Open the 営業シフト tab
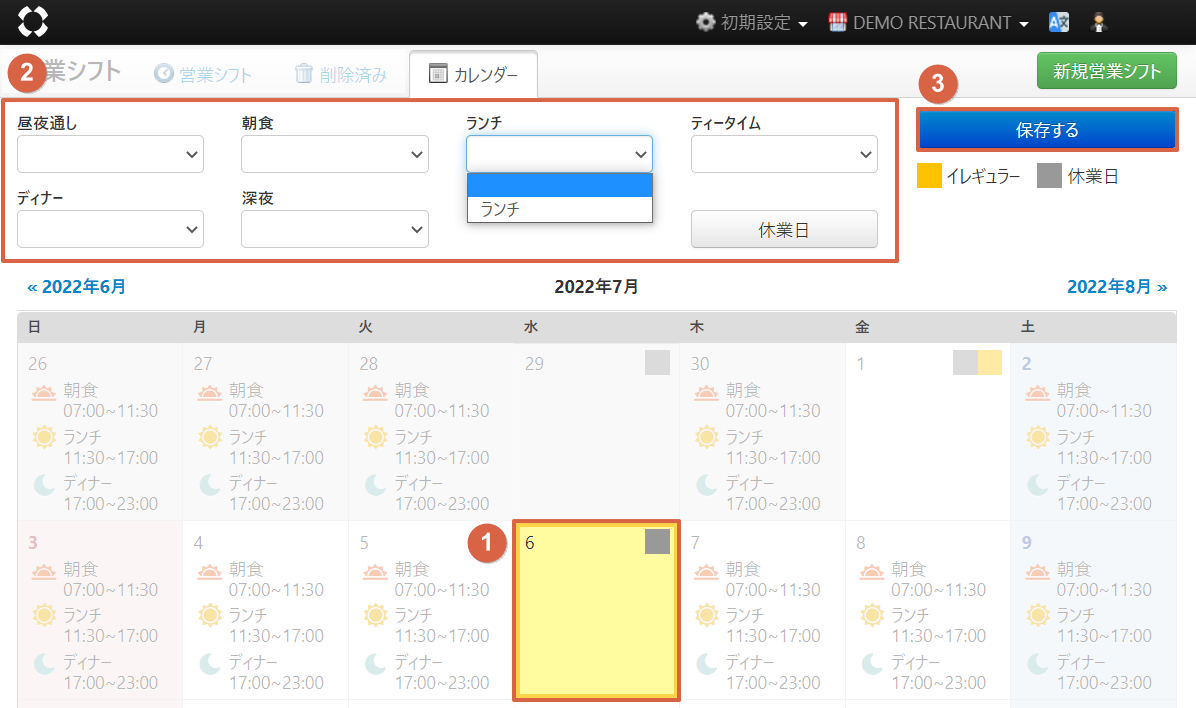 point(203,74)
